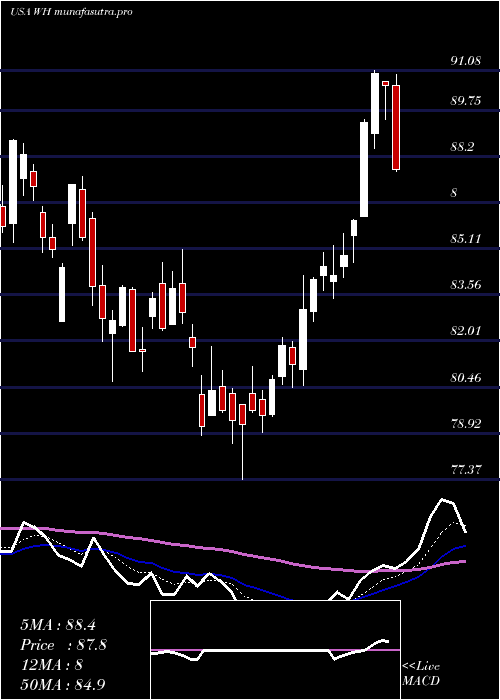Click the 78.92 price label
500x700 pixels.
[466, 423]
